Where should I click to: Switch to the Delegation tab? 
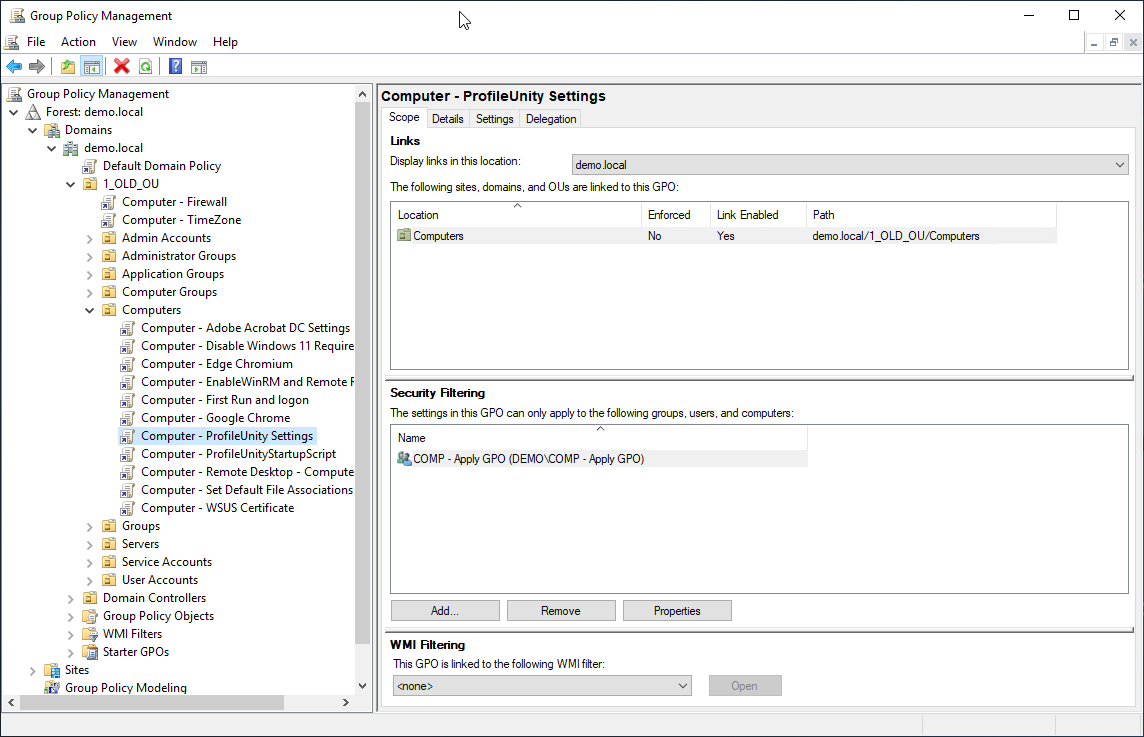551,119
